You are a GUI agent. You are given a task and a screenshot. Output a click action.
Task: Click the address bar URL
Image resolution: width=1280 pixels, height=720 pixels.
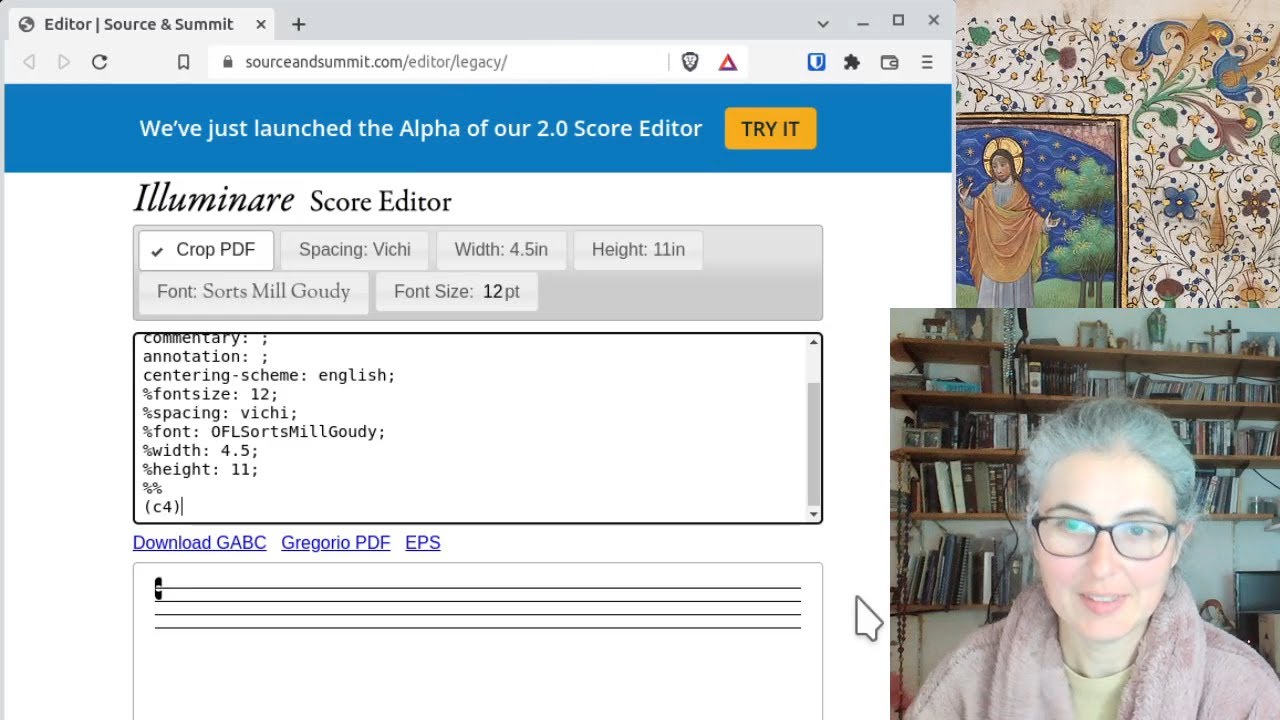coord(376,62)
